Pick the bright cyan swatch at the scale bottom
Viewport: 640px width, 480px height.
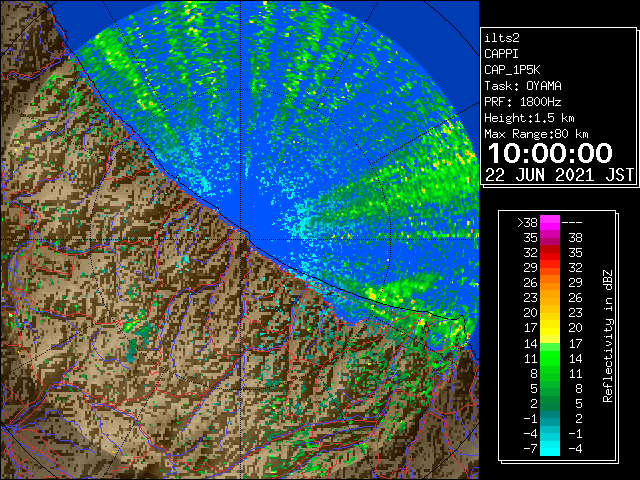[550, 448]
